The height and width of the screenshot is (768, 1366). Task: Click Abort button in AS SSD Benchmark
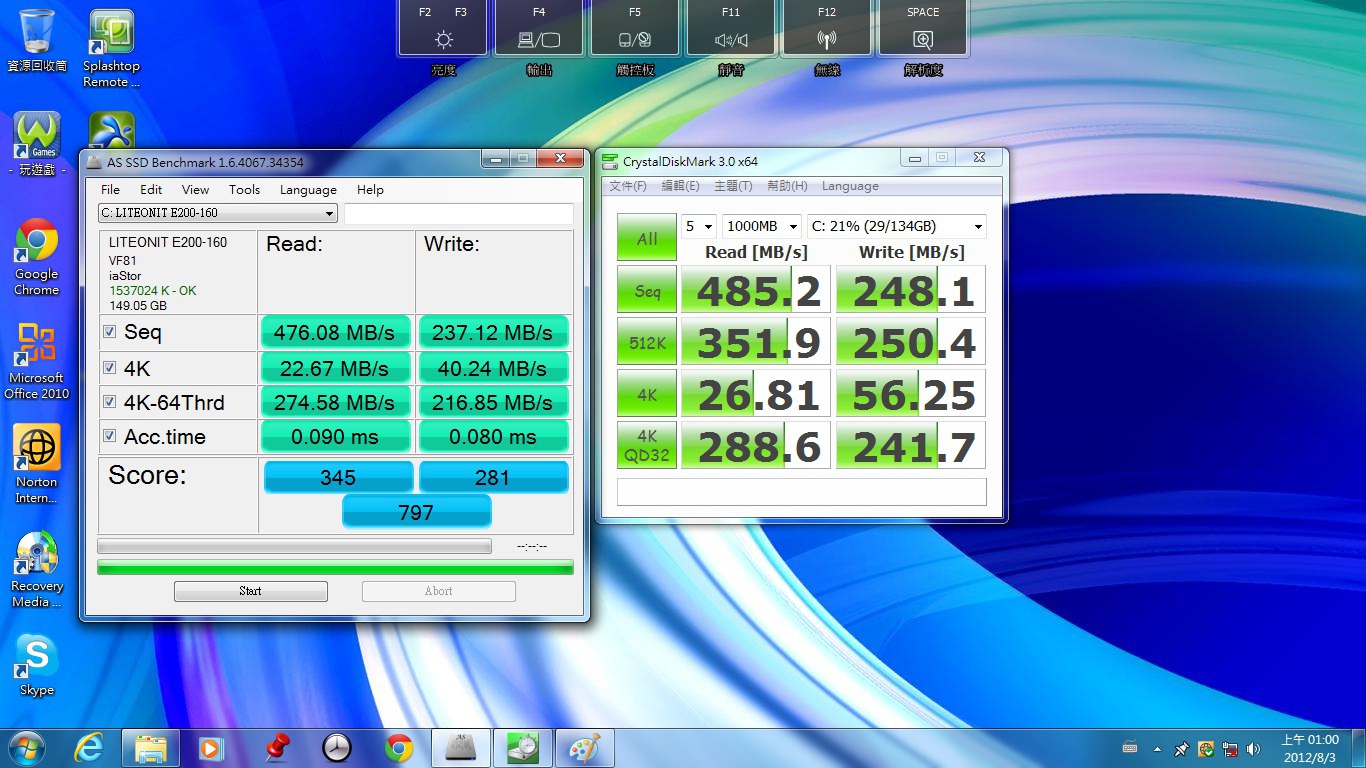tap(439, 591)
